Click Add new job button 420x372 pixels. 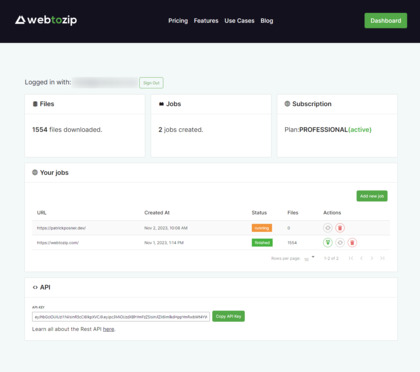tap(372, 196)
